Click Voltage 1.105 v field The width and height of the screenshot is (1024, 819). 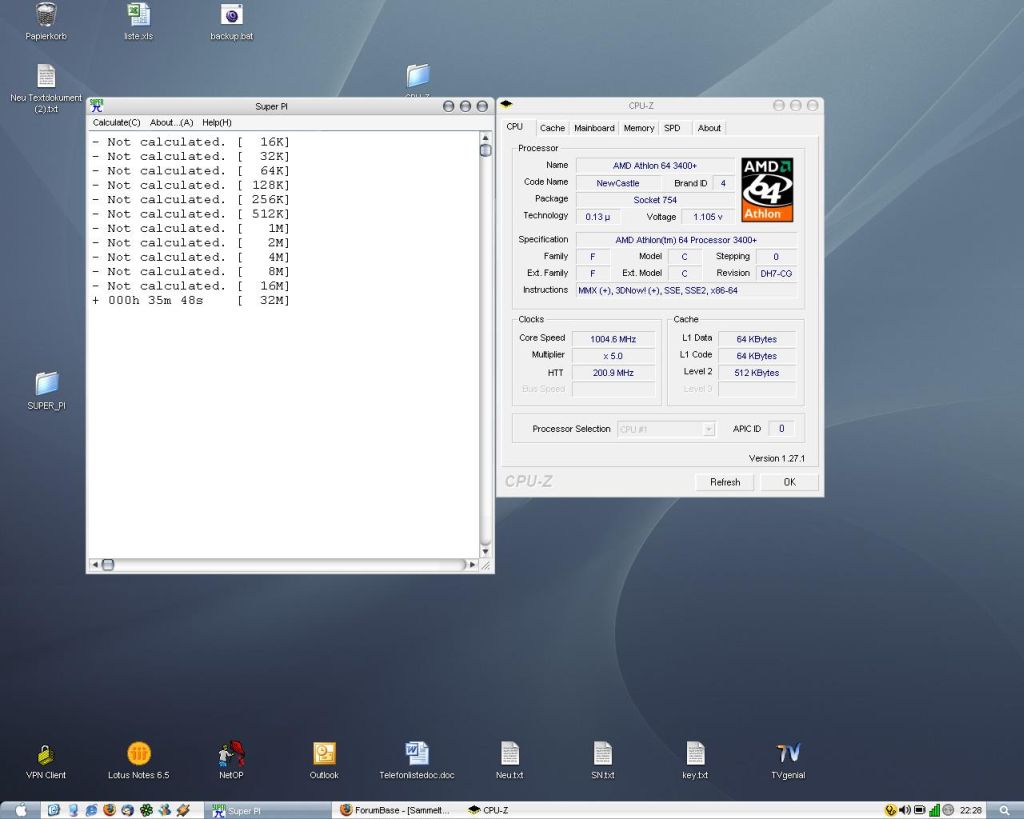708,217
